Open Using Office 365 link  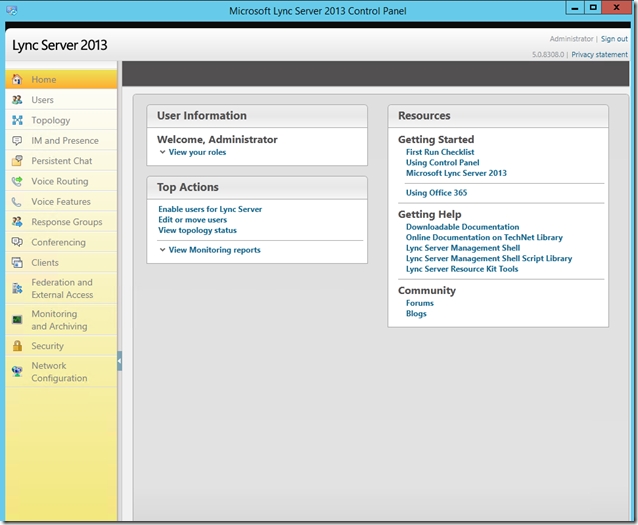(436, 192)
